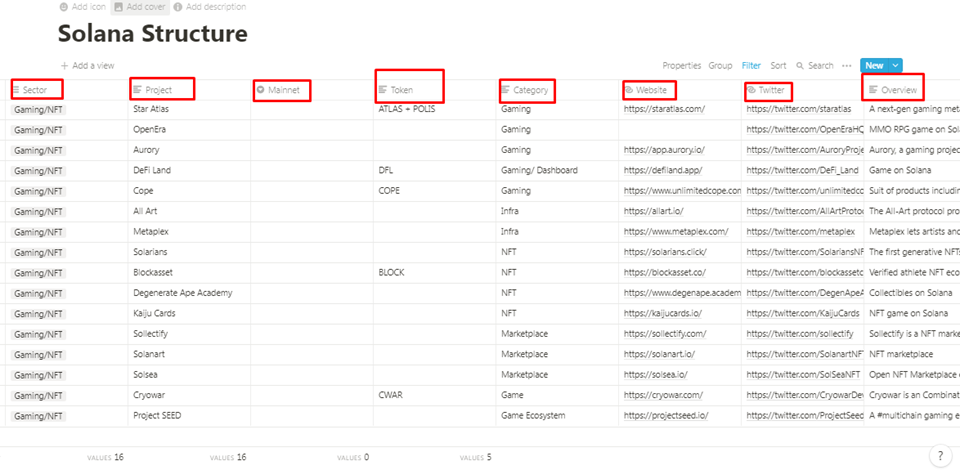
Task: Select the Gaming/ Dashboard category cell
Action: pos(557,171)
